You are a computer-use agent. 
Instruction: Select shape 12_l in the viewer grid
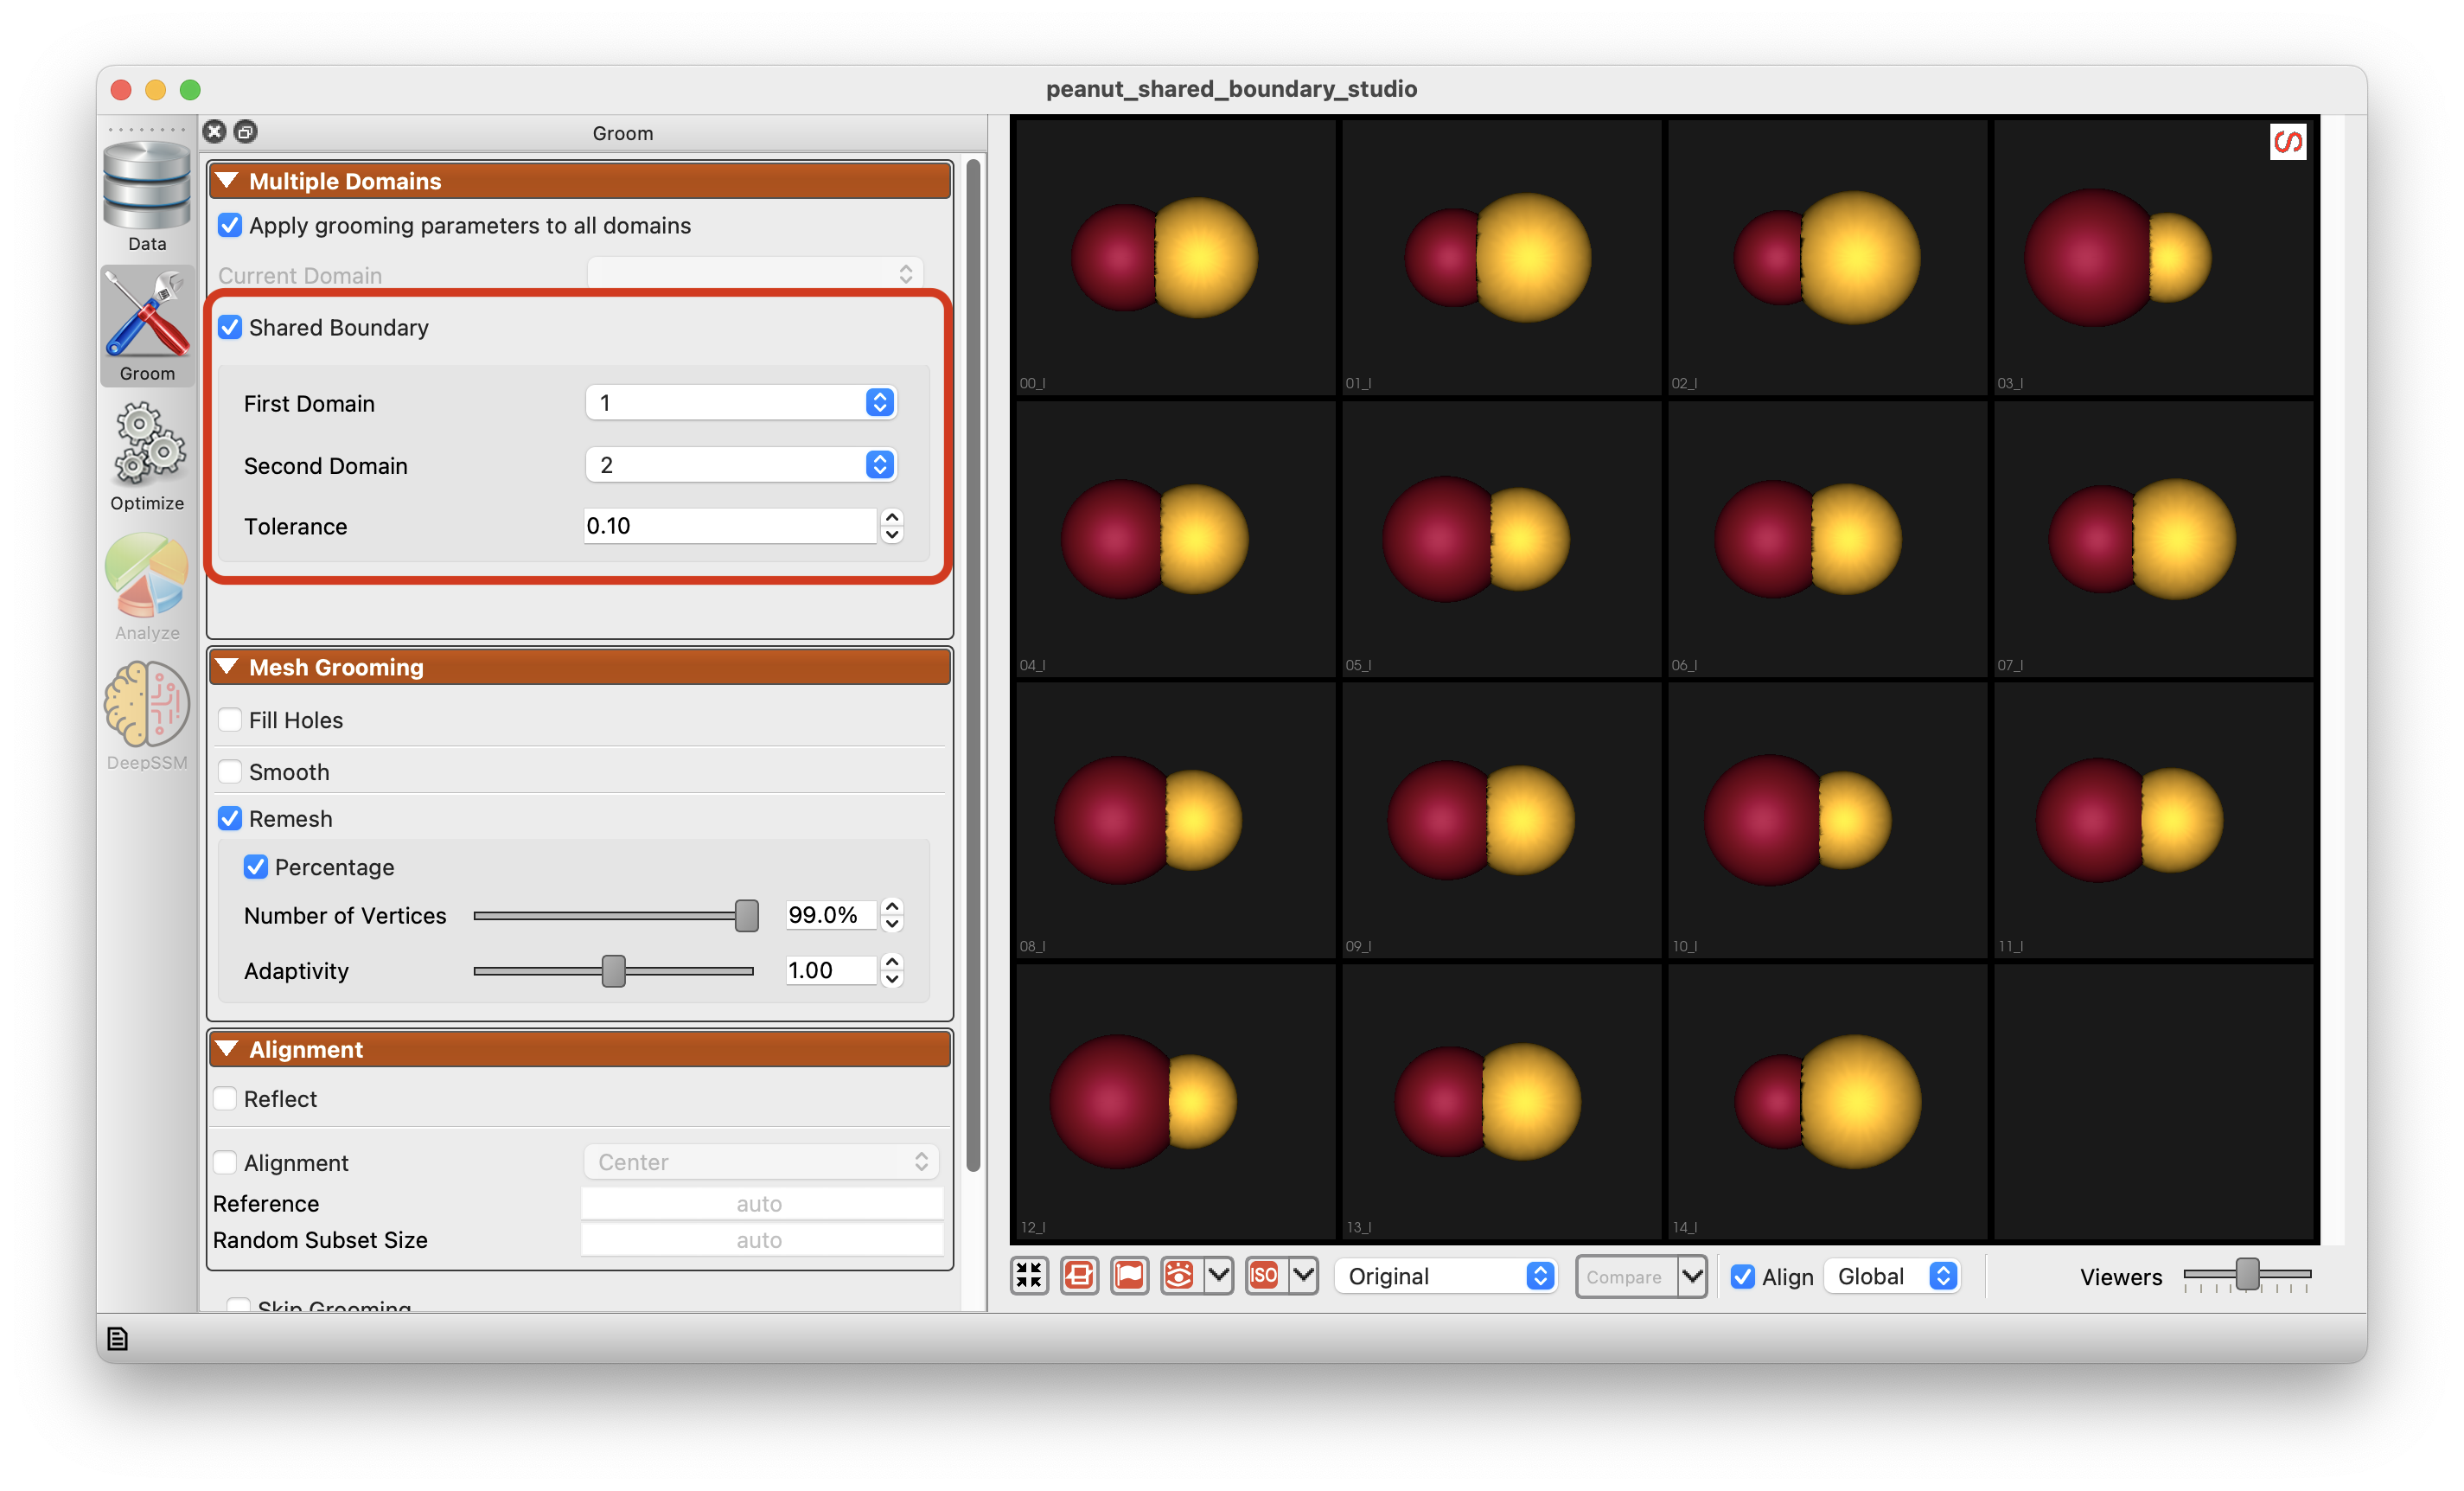(x=1175, y=1101)
